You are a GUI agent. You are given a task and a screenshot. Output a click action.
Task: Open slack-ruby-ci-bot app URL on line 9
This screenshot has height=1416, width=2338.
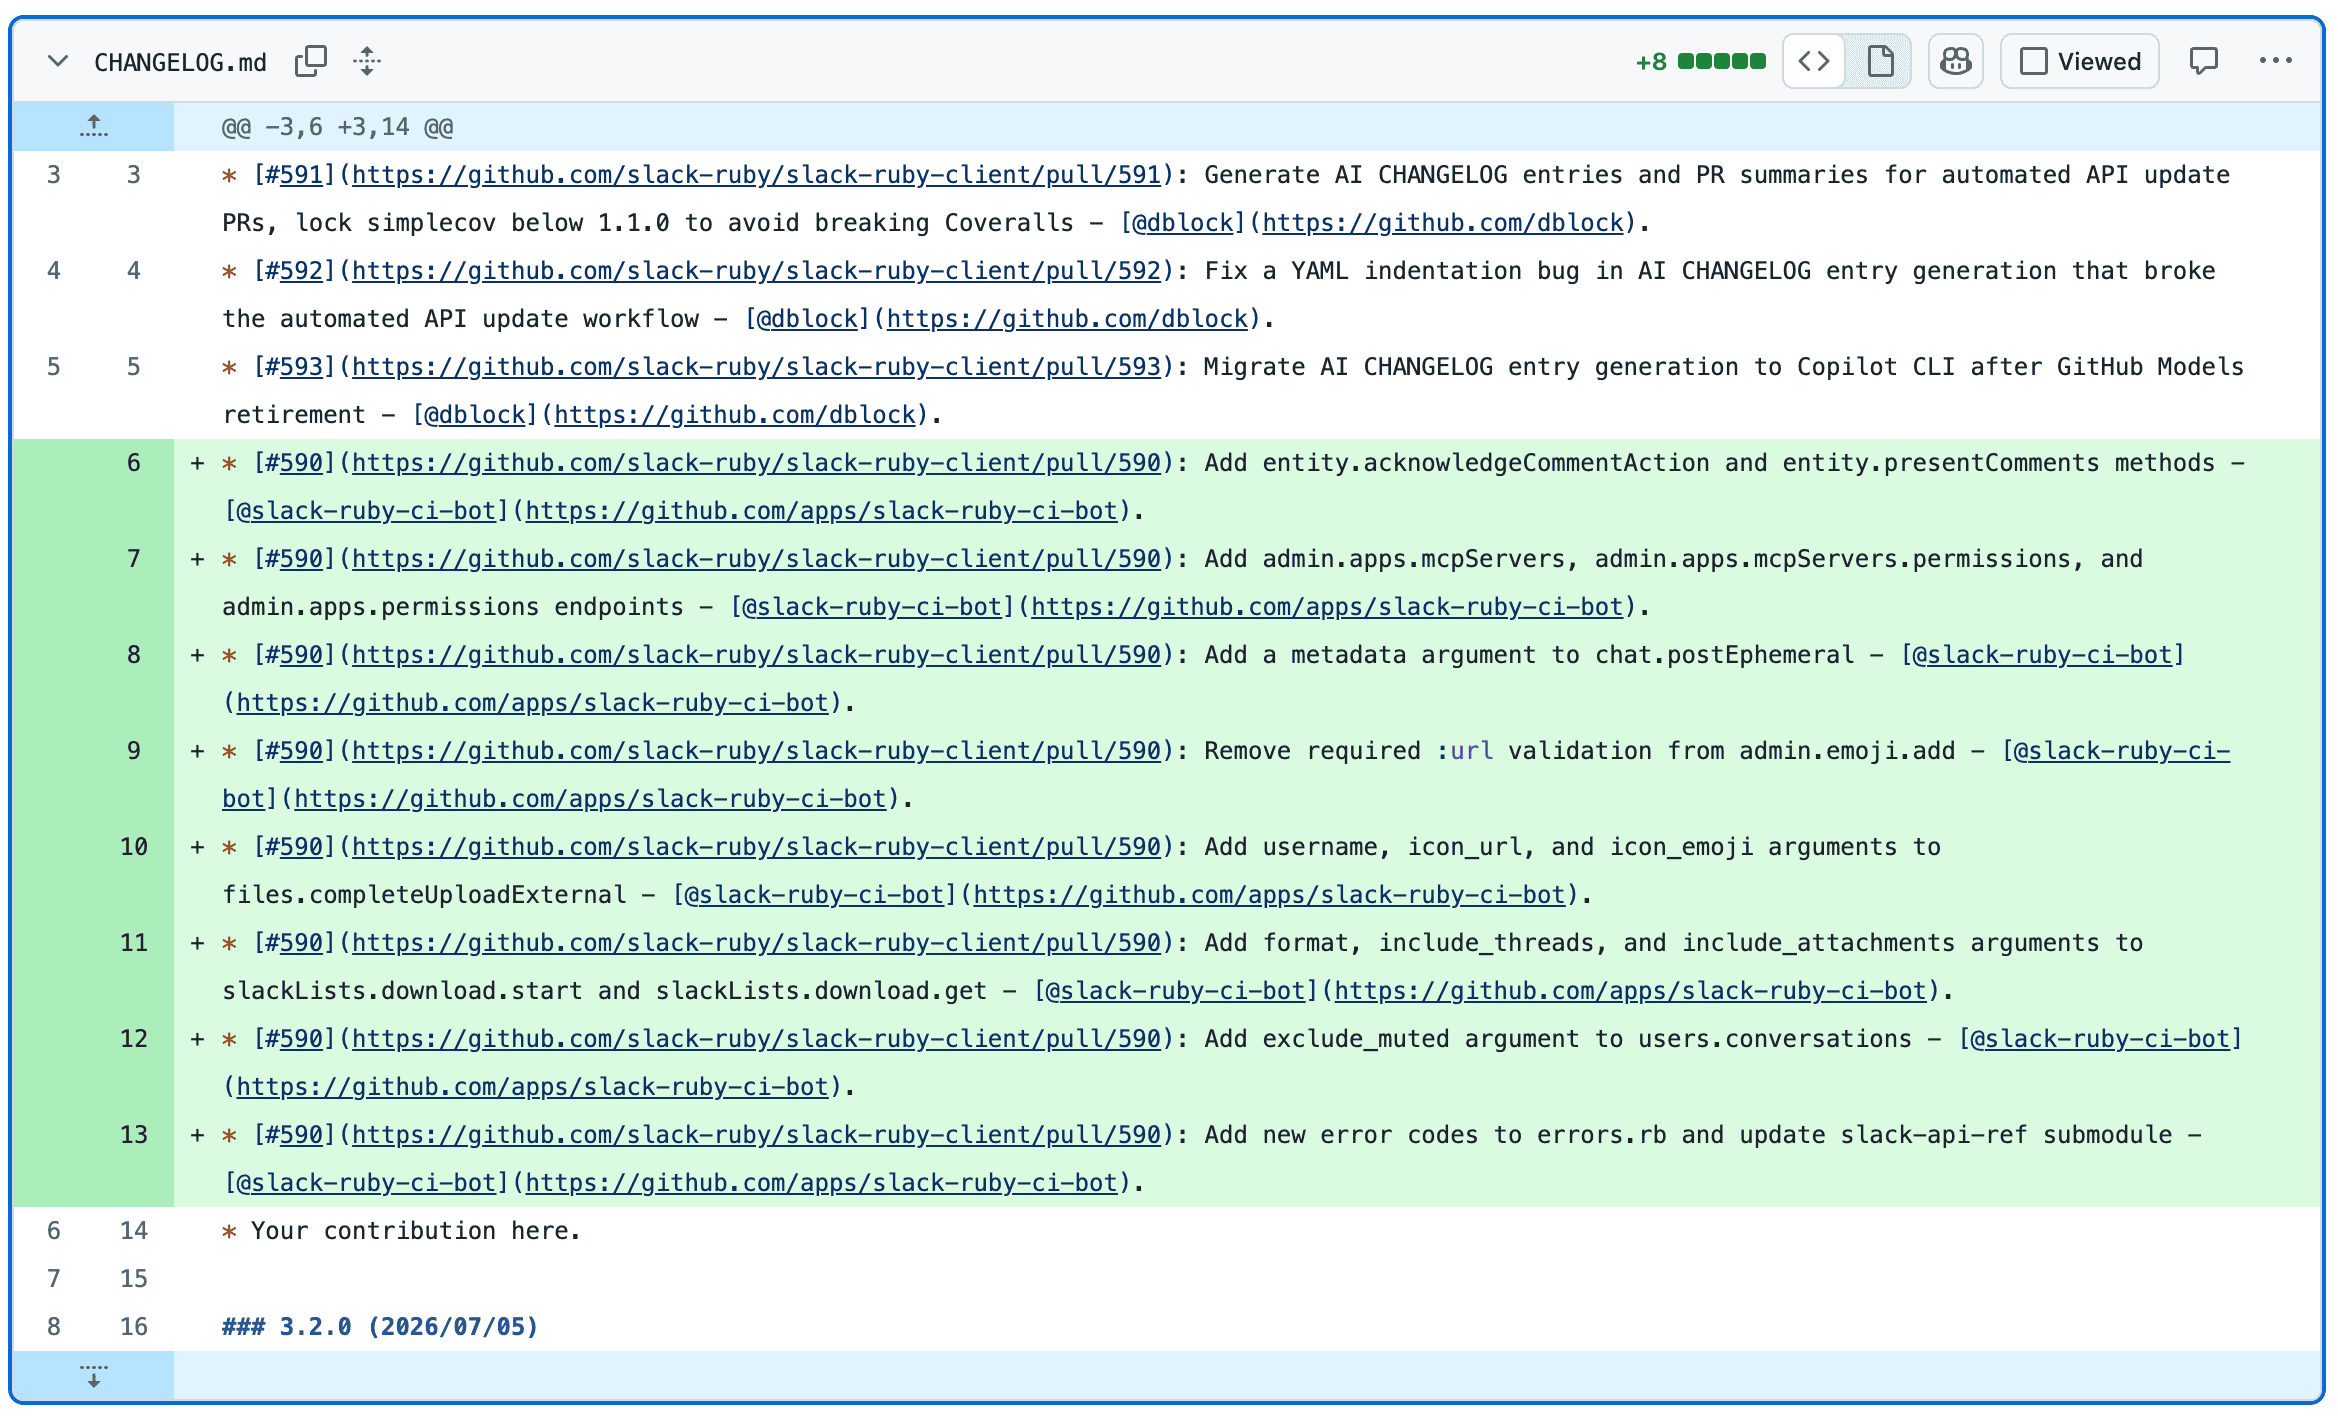point(590,799)
